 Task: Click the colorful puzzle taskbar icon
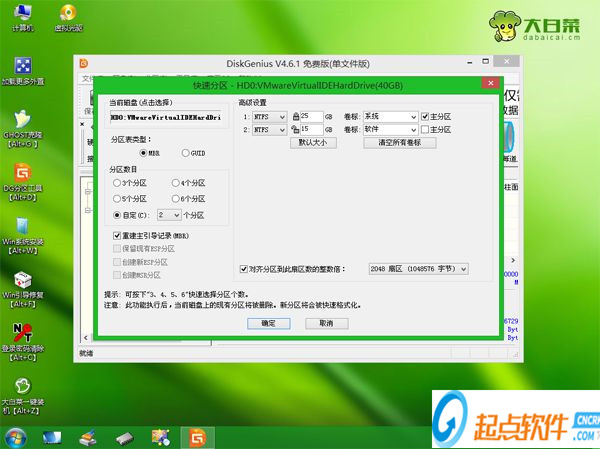point(161,438)
